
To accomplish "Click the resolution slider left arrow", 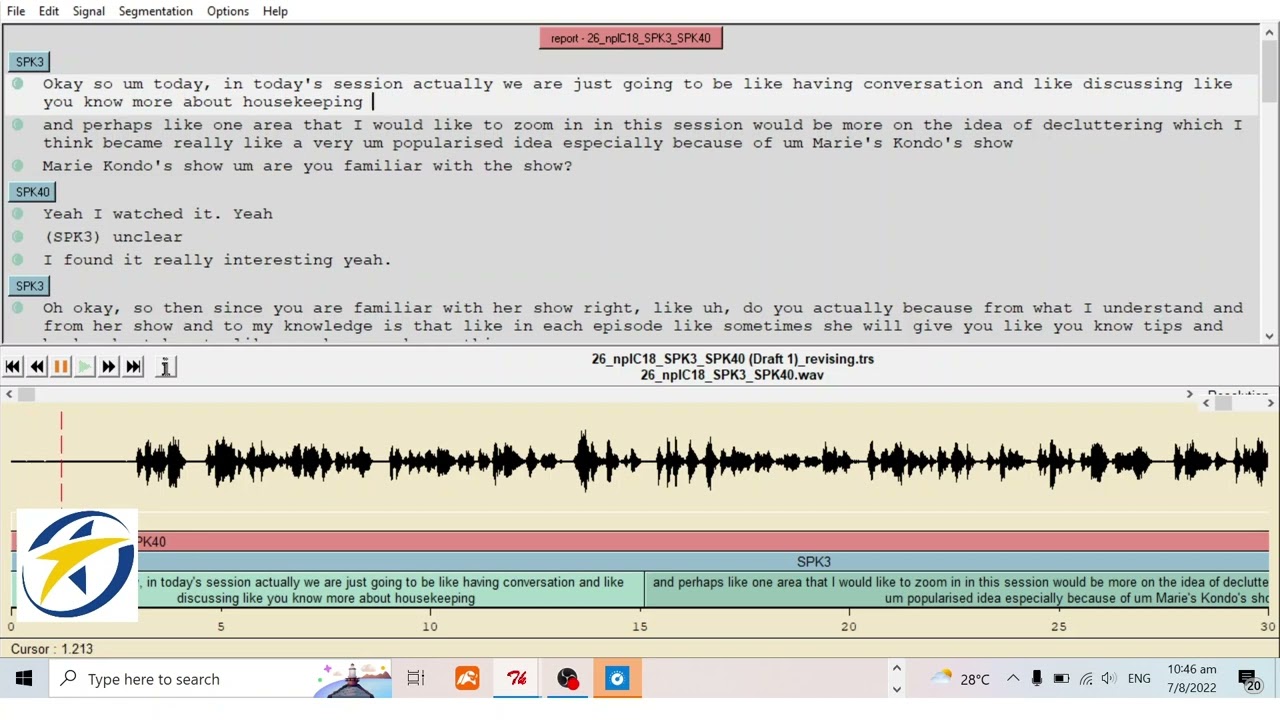I will point(1206,403).
